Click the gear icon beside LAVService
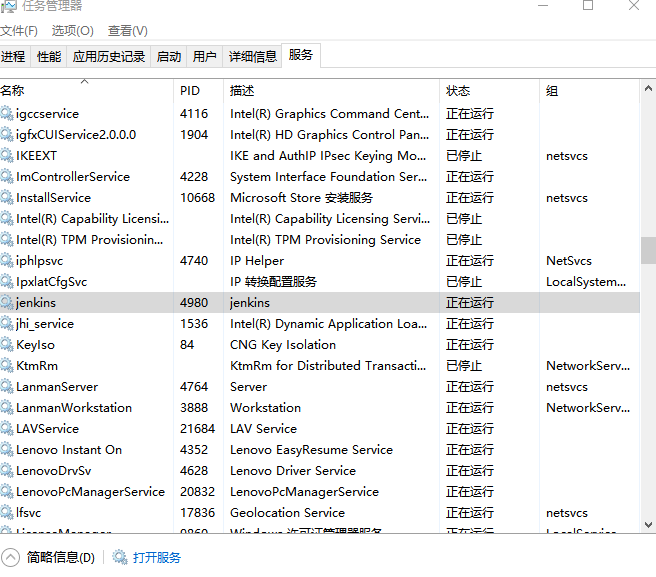The image size is (656, 577). (x=7, y=428)
